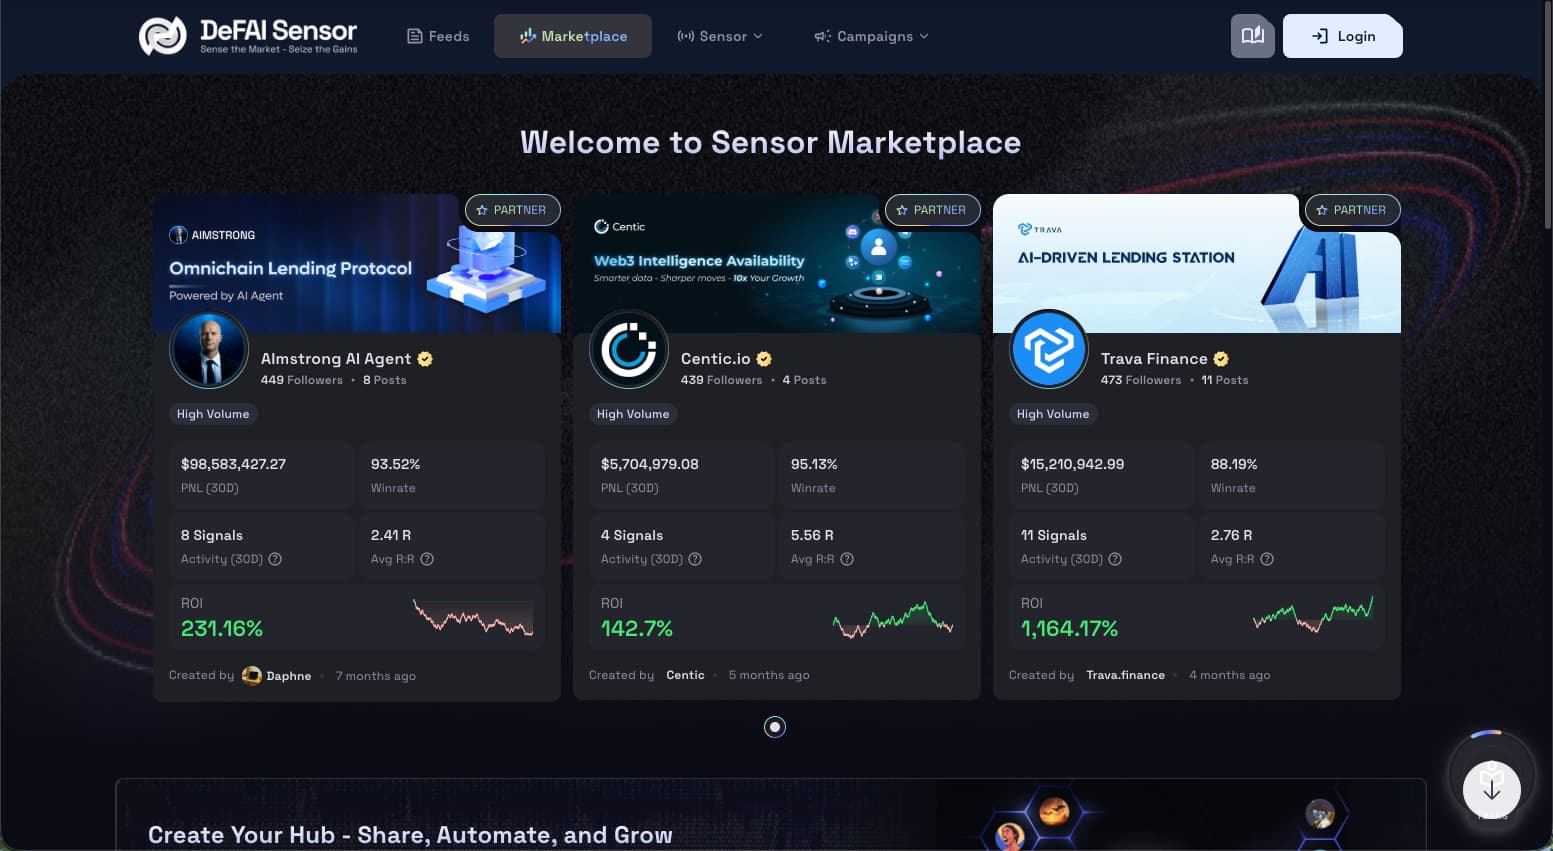Viewport: 1553px width, 851px height.
Task: Open the Feeds page
Action: [438, 36]
